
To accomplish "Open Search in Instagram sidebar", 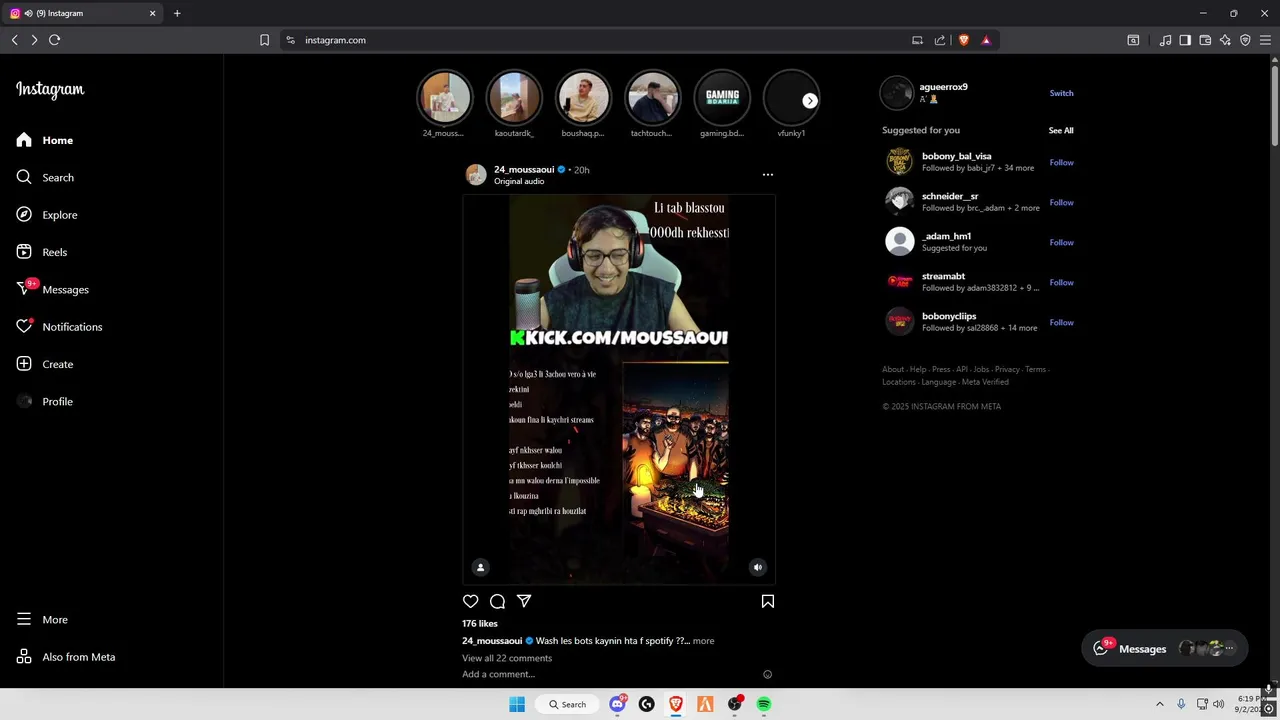I will coord(45,177).
